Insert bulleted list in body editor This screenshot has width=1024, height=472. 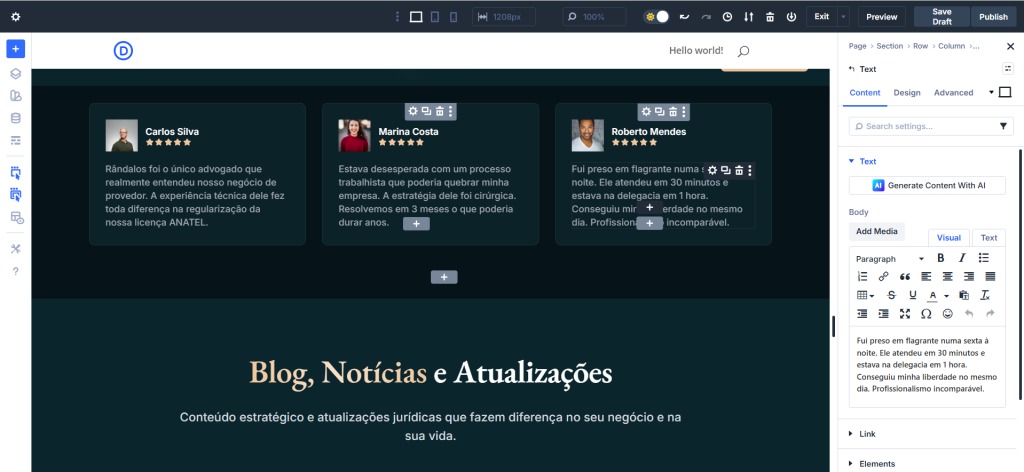[984, 258]
